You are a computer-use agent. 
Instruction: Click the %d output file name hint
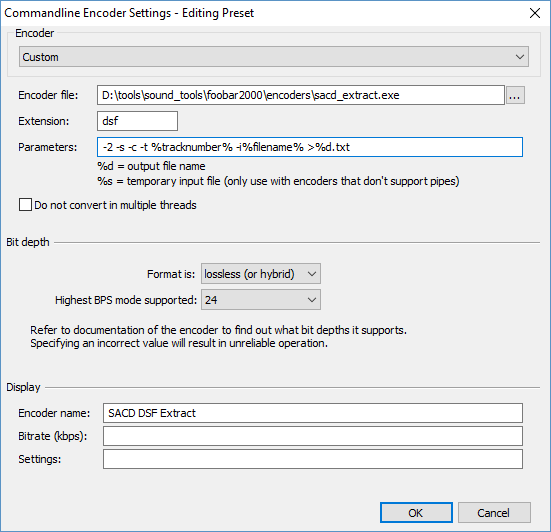(x=151, y=166)
